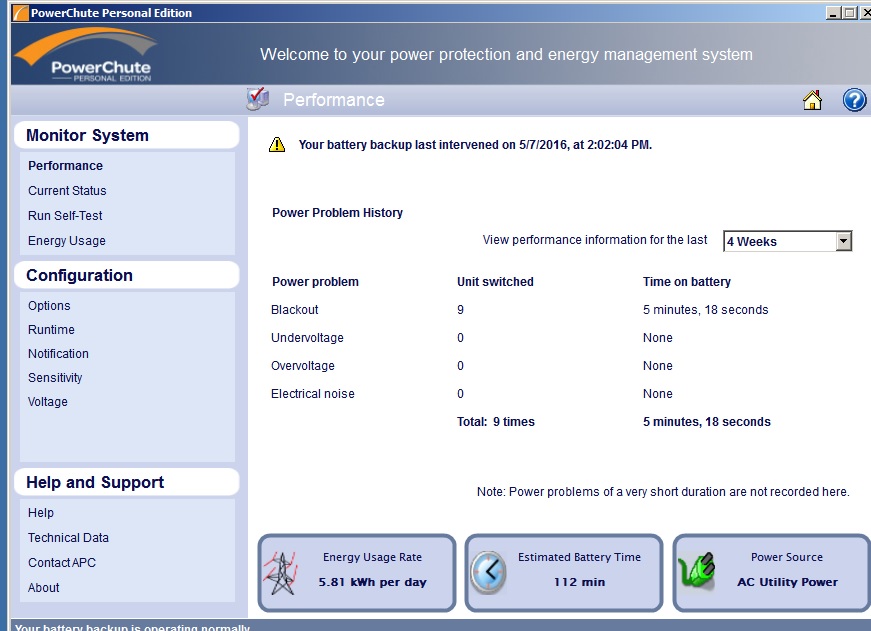
Task: Open Energy Usage page
Action: (67, 241)
